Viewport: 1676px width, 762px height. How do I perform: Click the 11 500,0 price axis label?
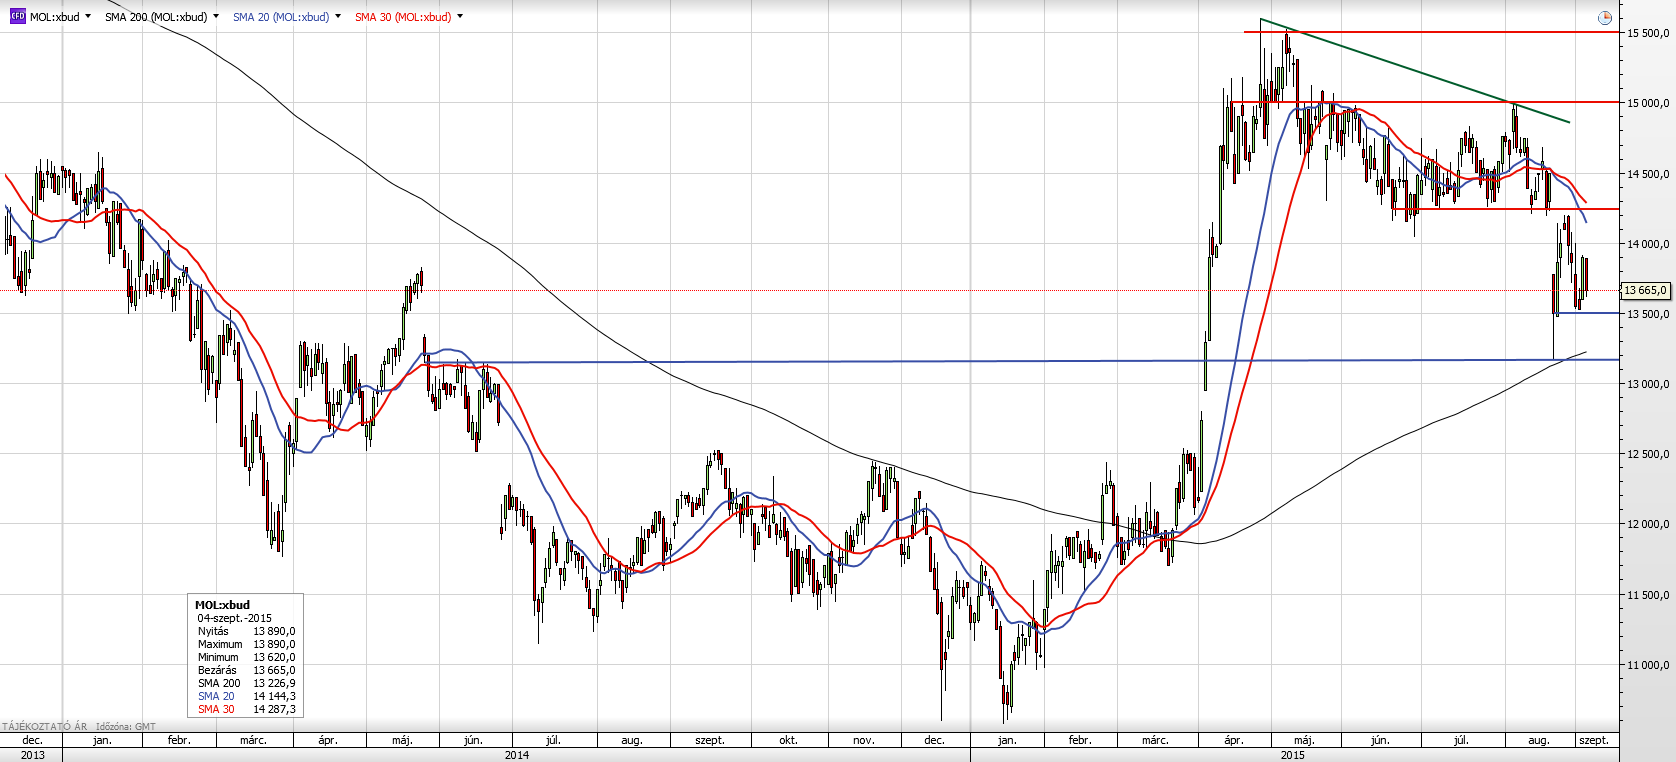click(1648, 595)
